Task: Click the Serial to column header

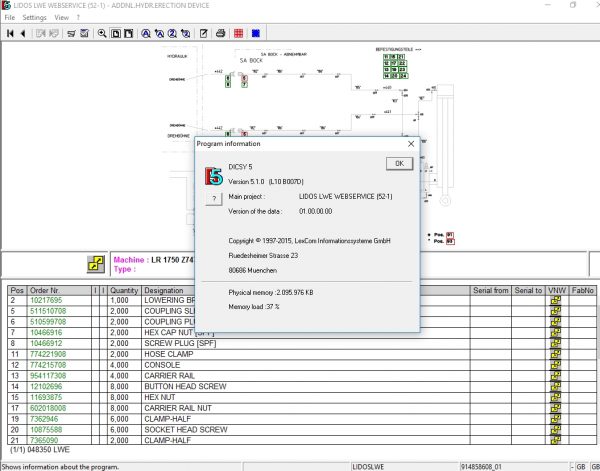Action: [528, 290]
